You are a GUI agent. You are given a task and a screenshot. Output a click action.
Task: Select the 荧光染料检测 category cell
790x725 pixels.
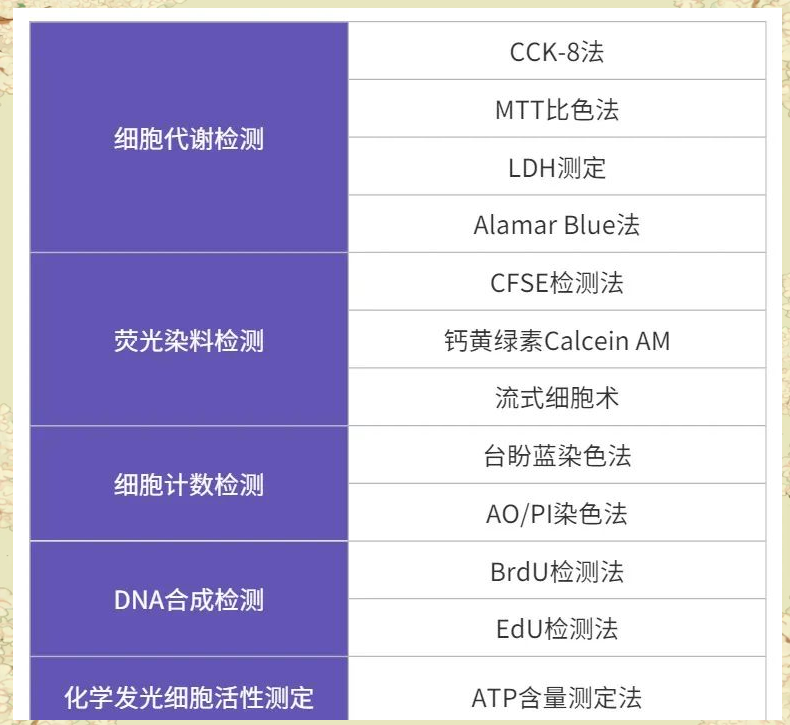click(189, 340)
